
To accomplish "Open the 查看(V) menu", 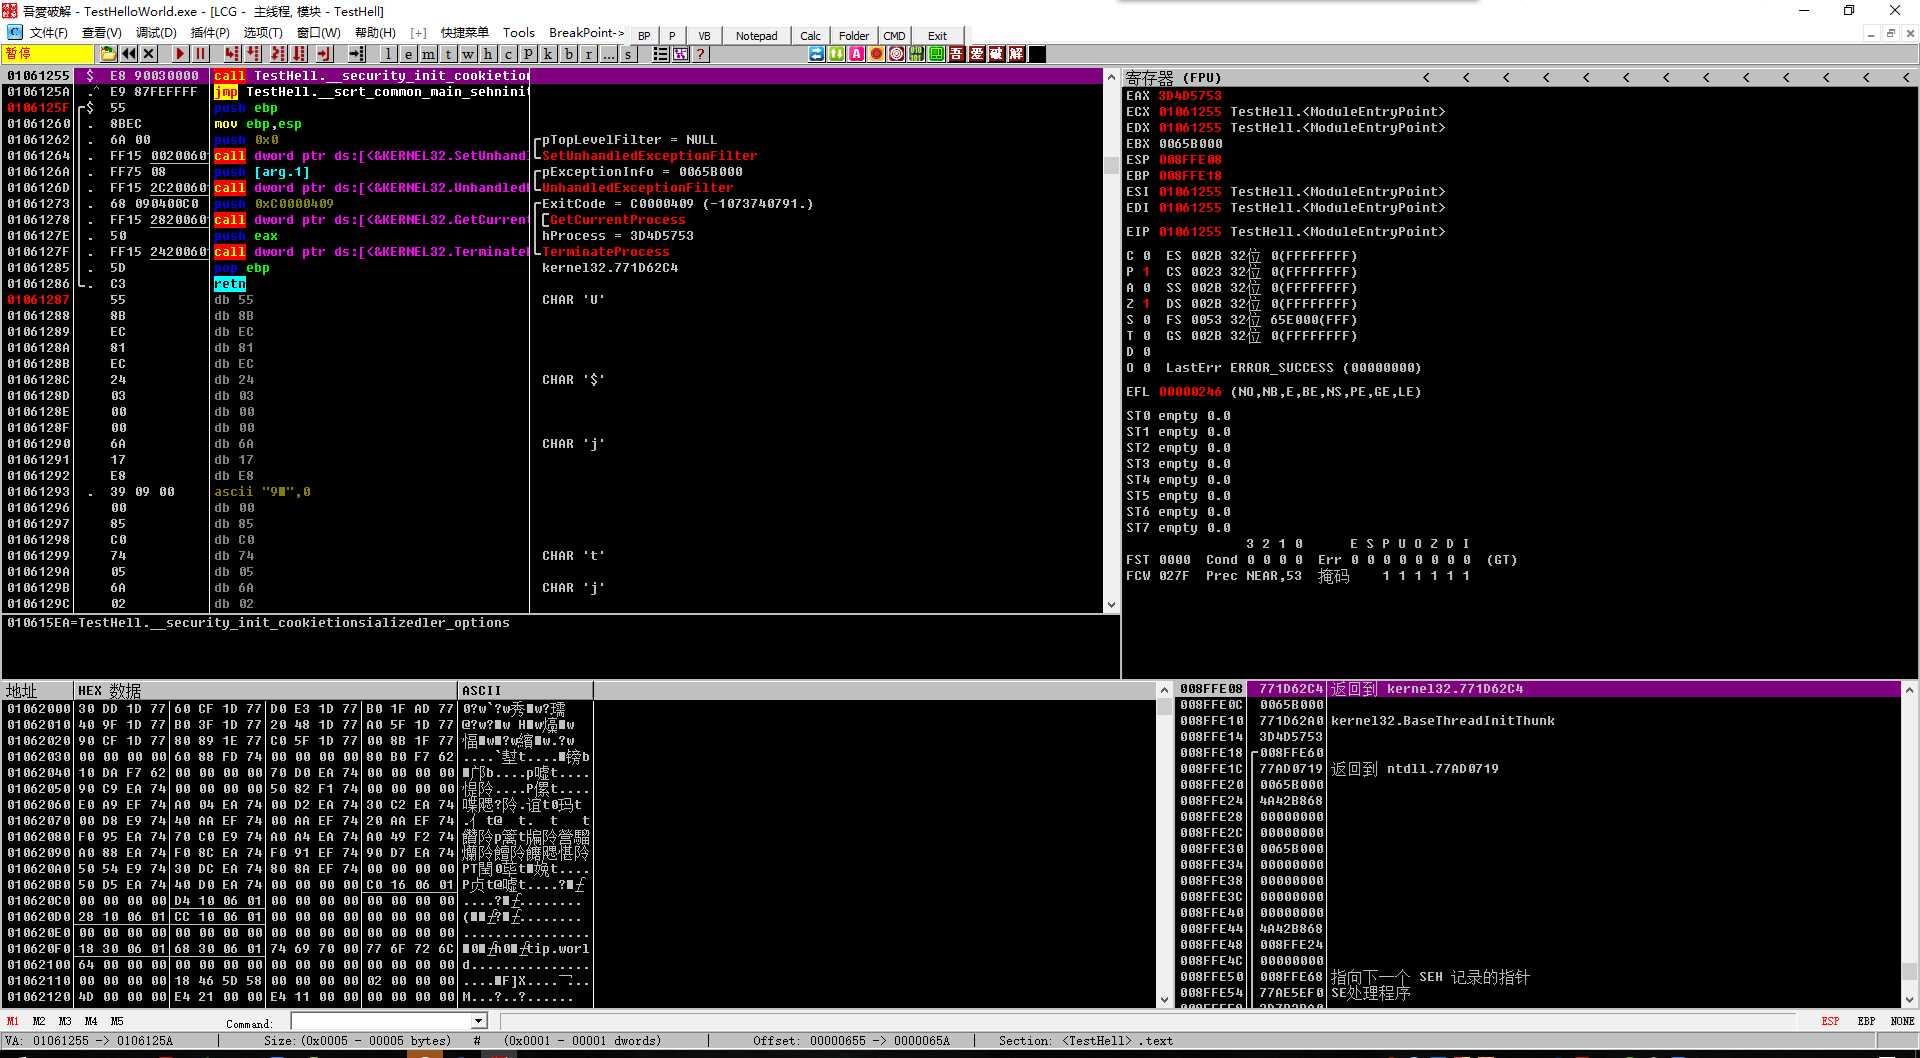I will (101, 33).
